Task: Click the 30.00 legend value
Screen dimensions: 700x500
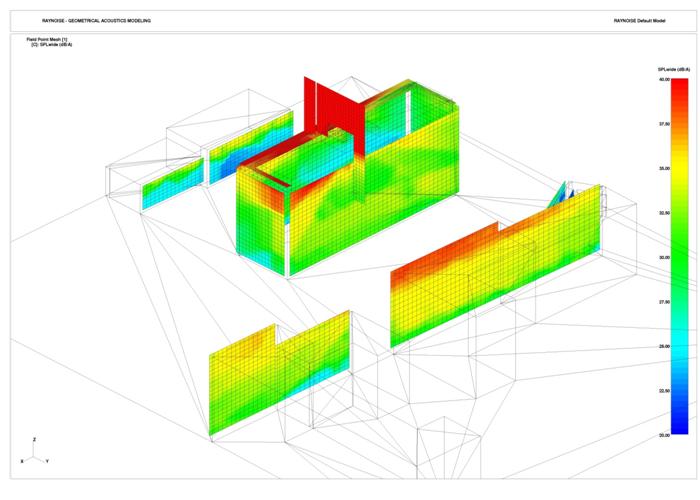Action: pyautogui.click(x=664, y=257)
